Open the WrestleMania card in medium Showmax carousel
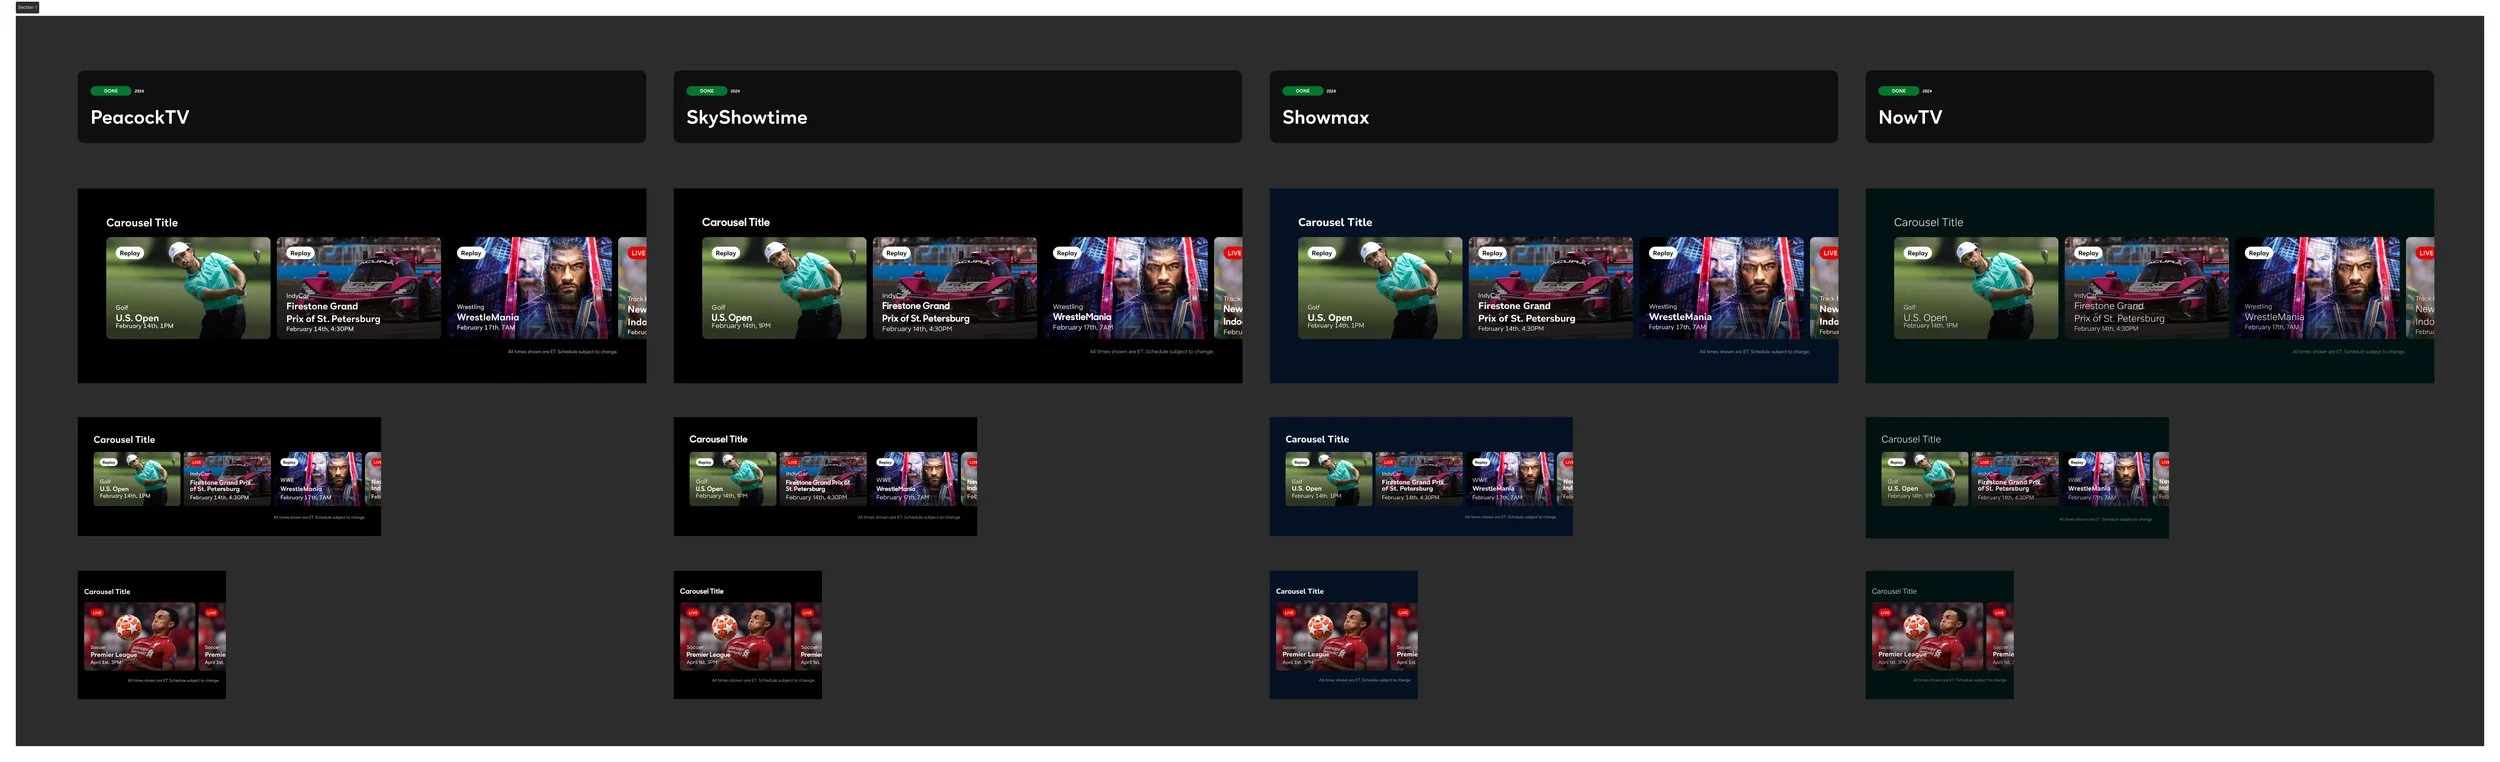 coord(1509,479)
